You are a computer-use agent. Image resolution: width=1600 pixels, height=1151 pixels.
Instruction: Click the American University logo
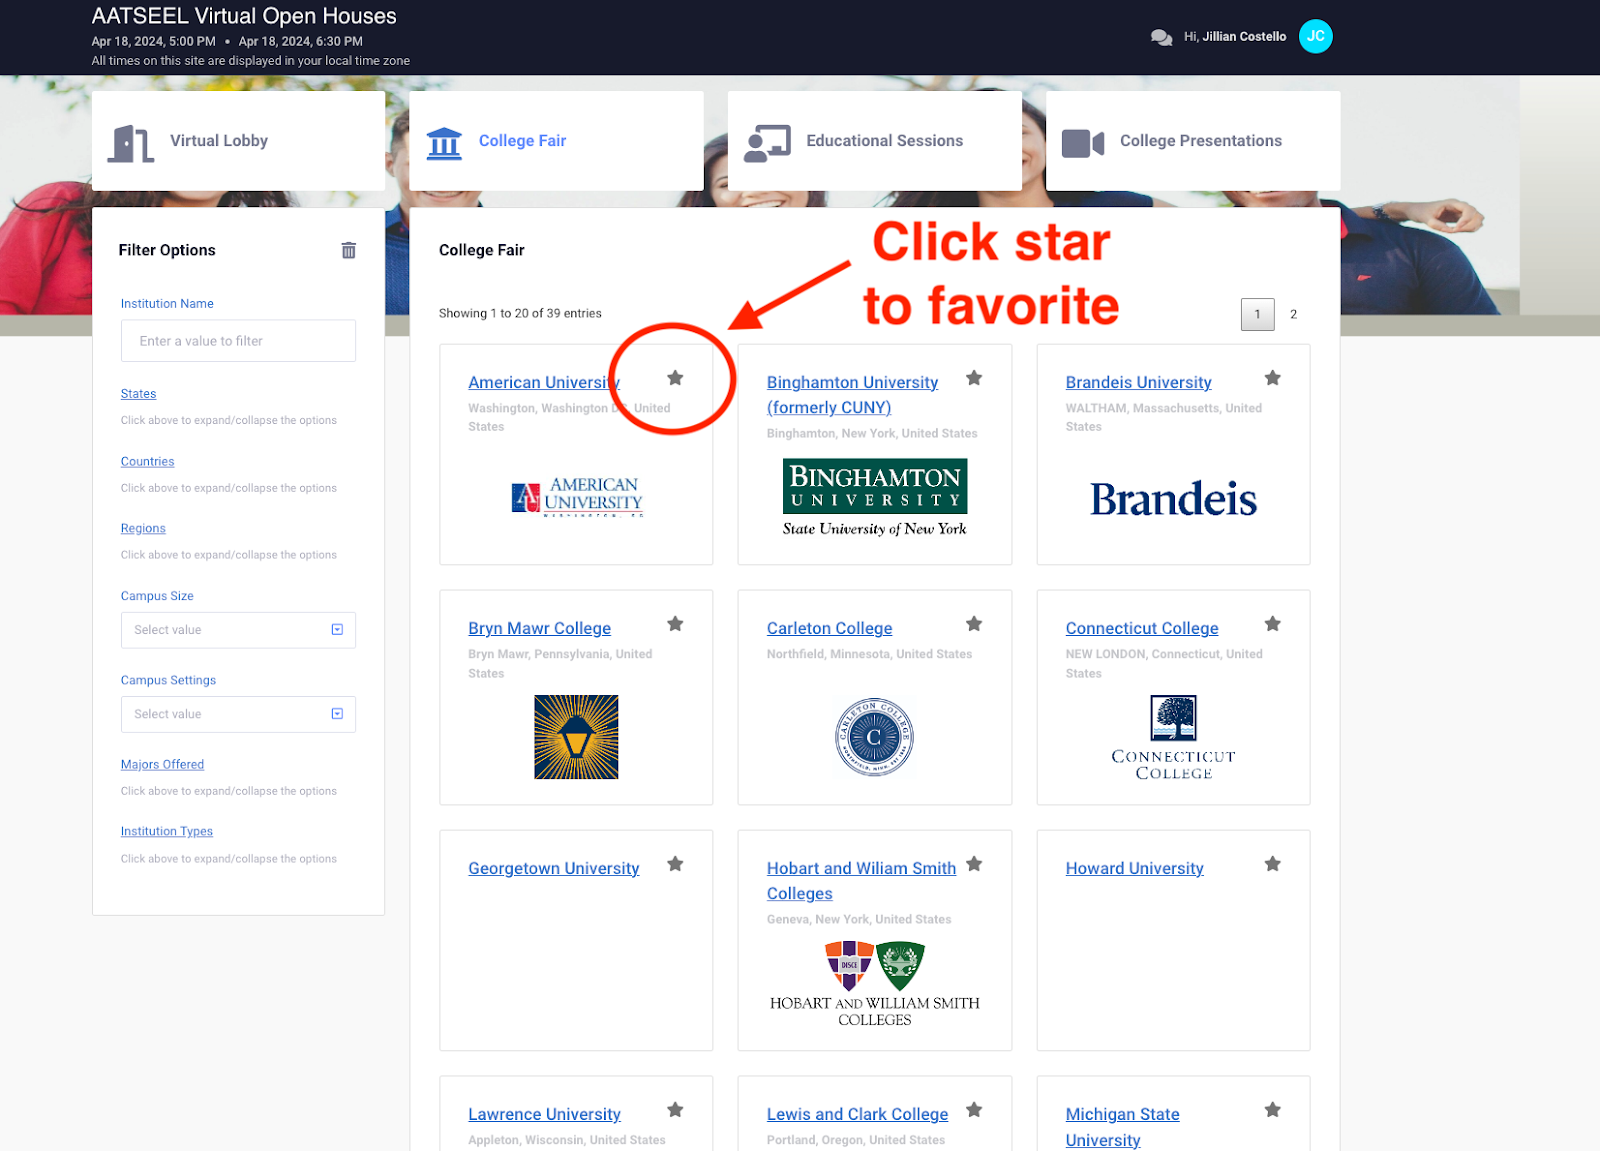tap(577, 497)
